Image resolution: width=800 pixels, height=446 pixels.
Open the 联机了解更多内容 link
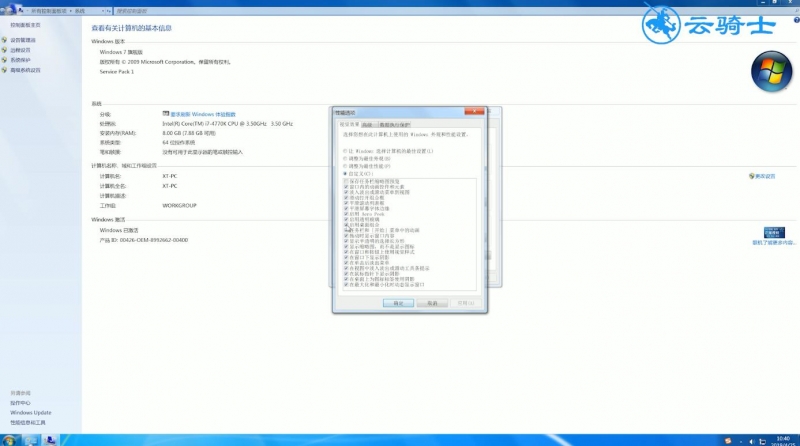click(773, 242)
